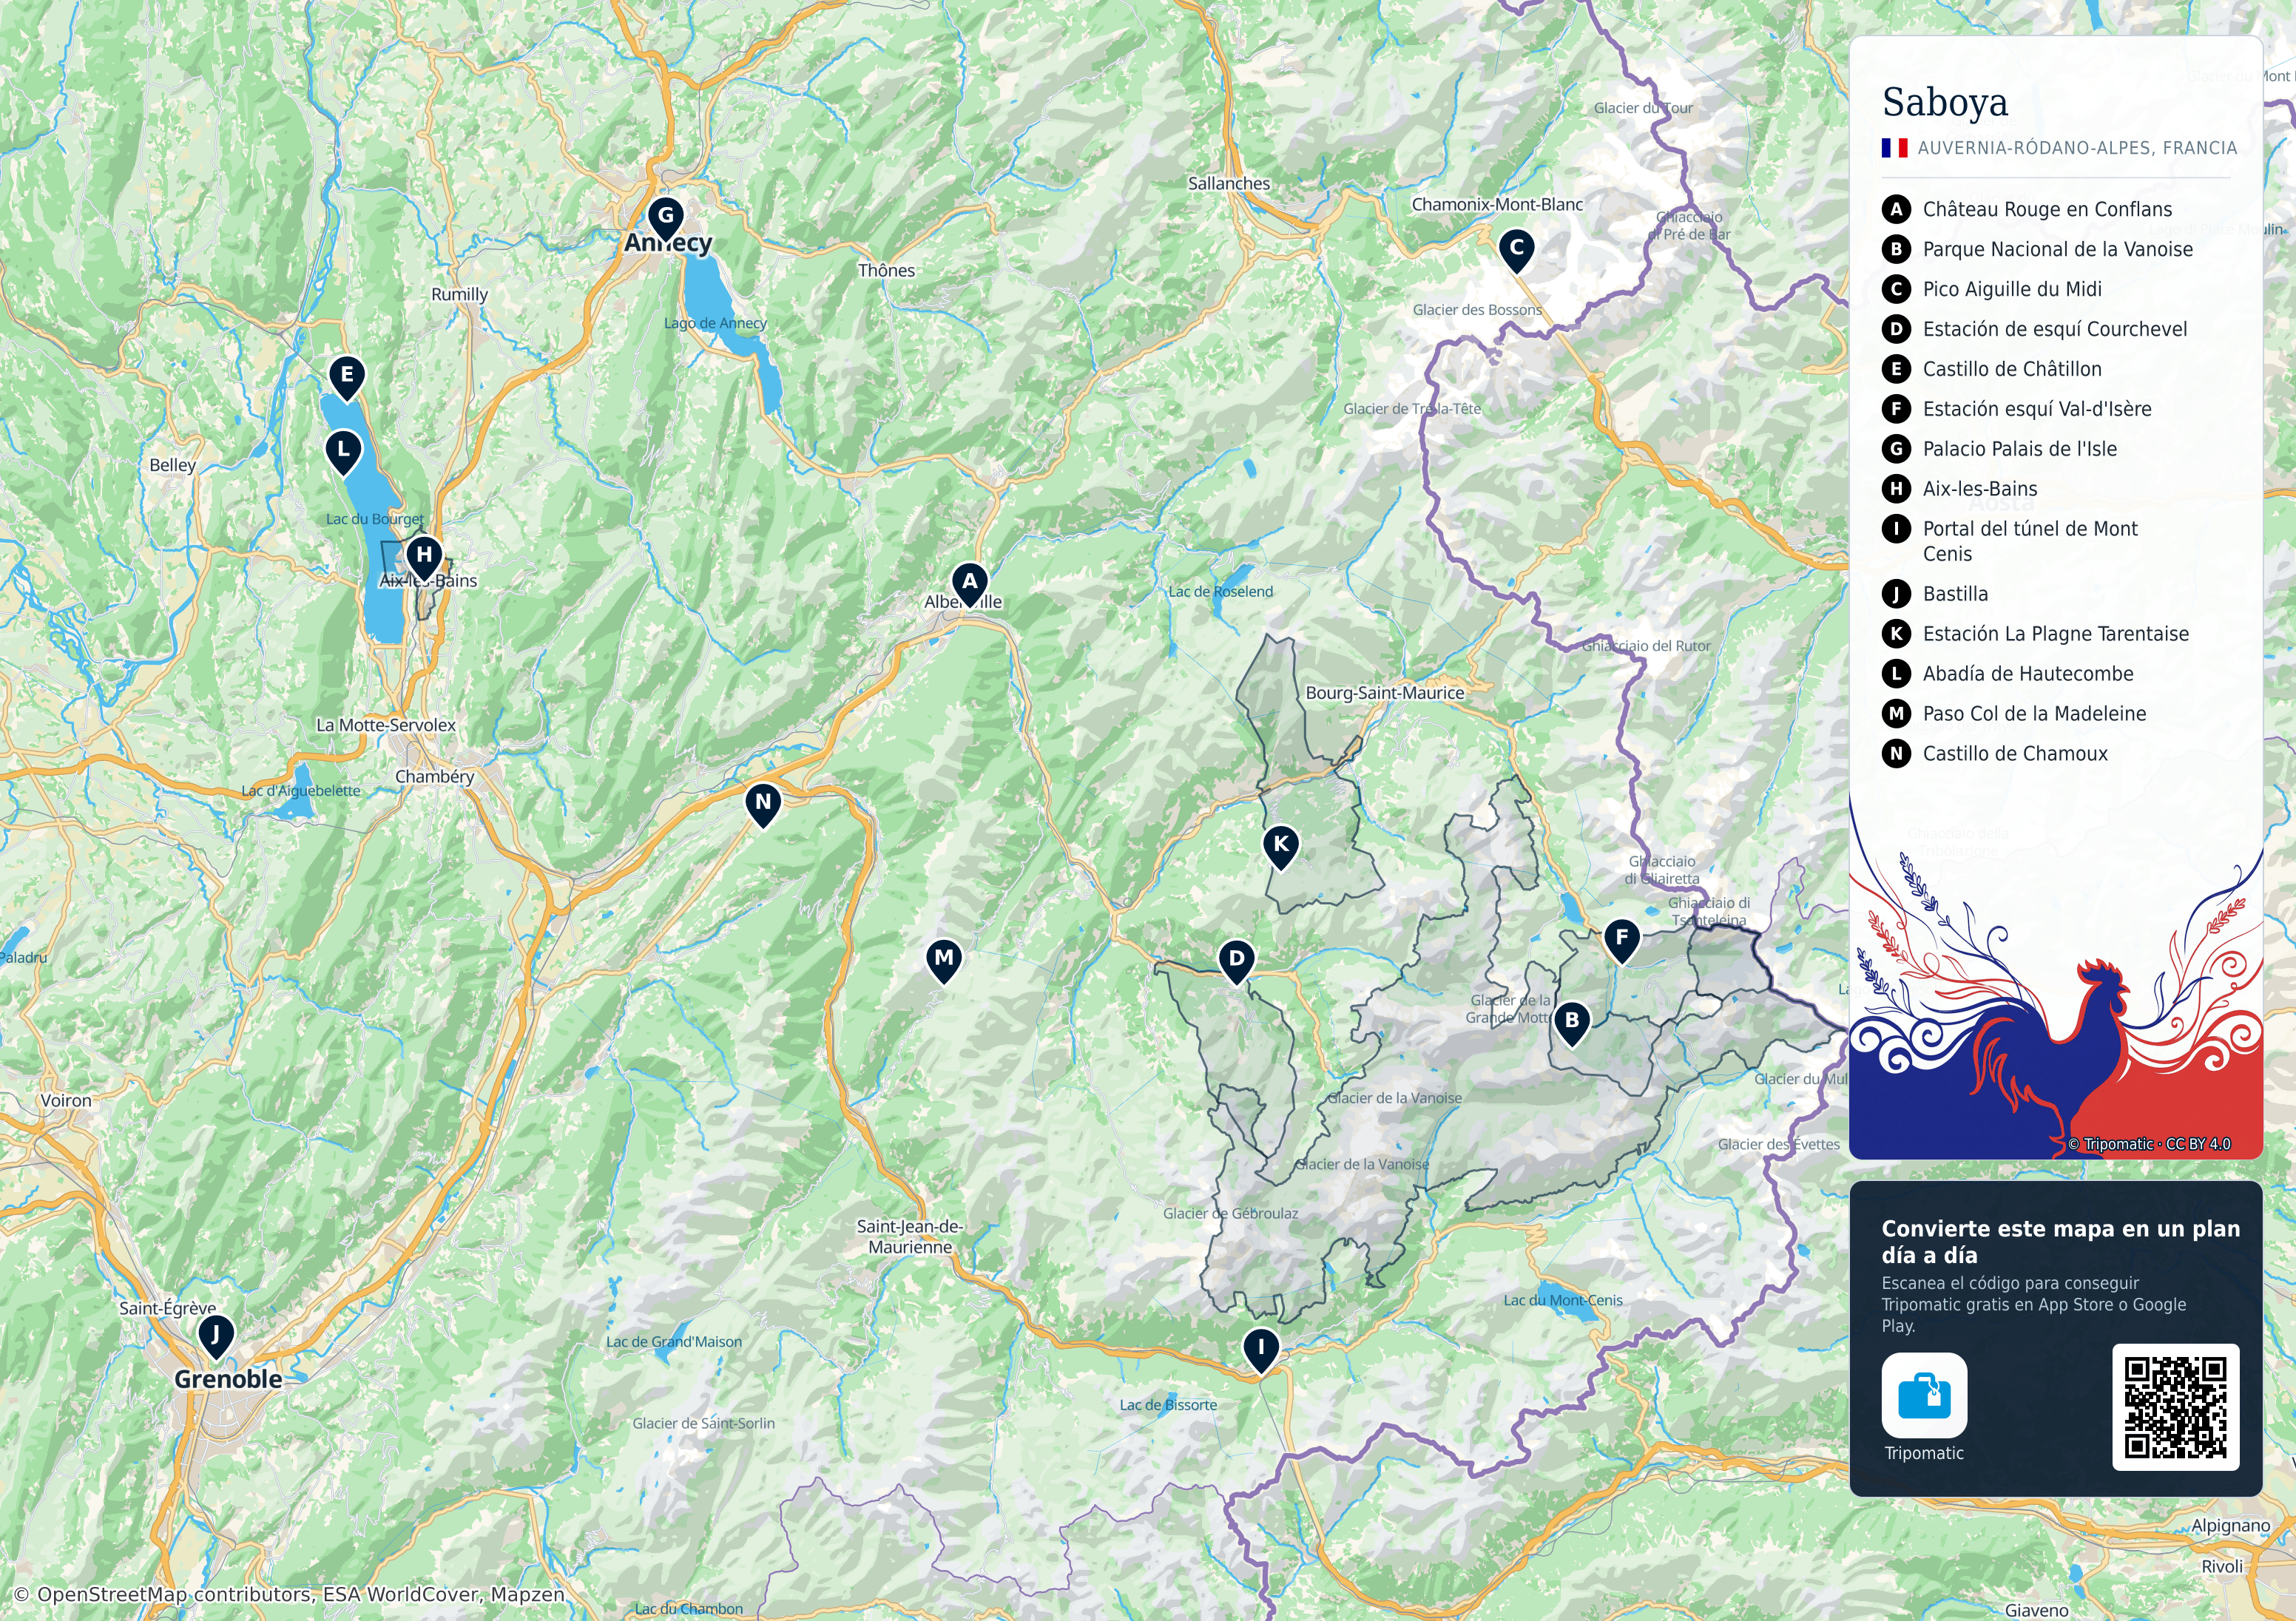Select map pin F at Val-d'Isère

click(1621, 942)
